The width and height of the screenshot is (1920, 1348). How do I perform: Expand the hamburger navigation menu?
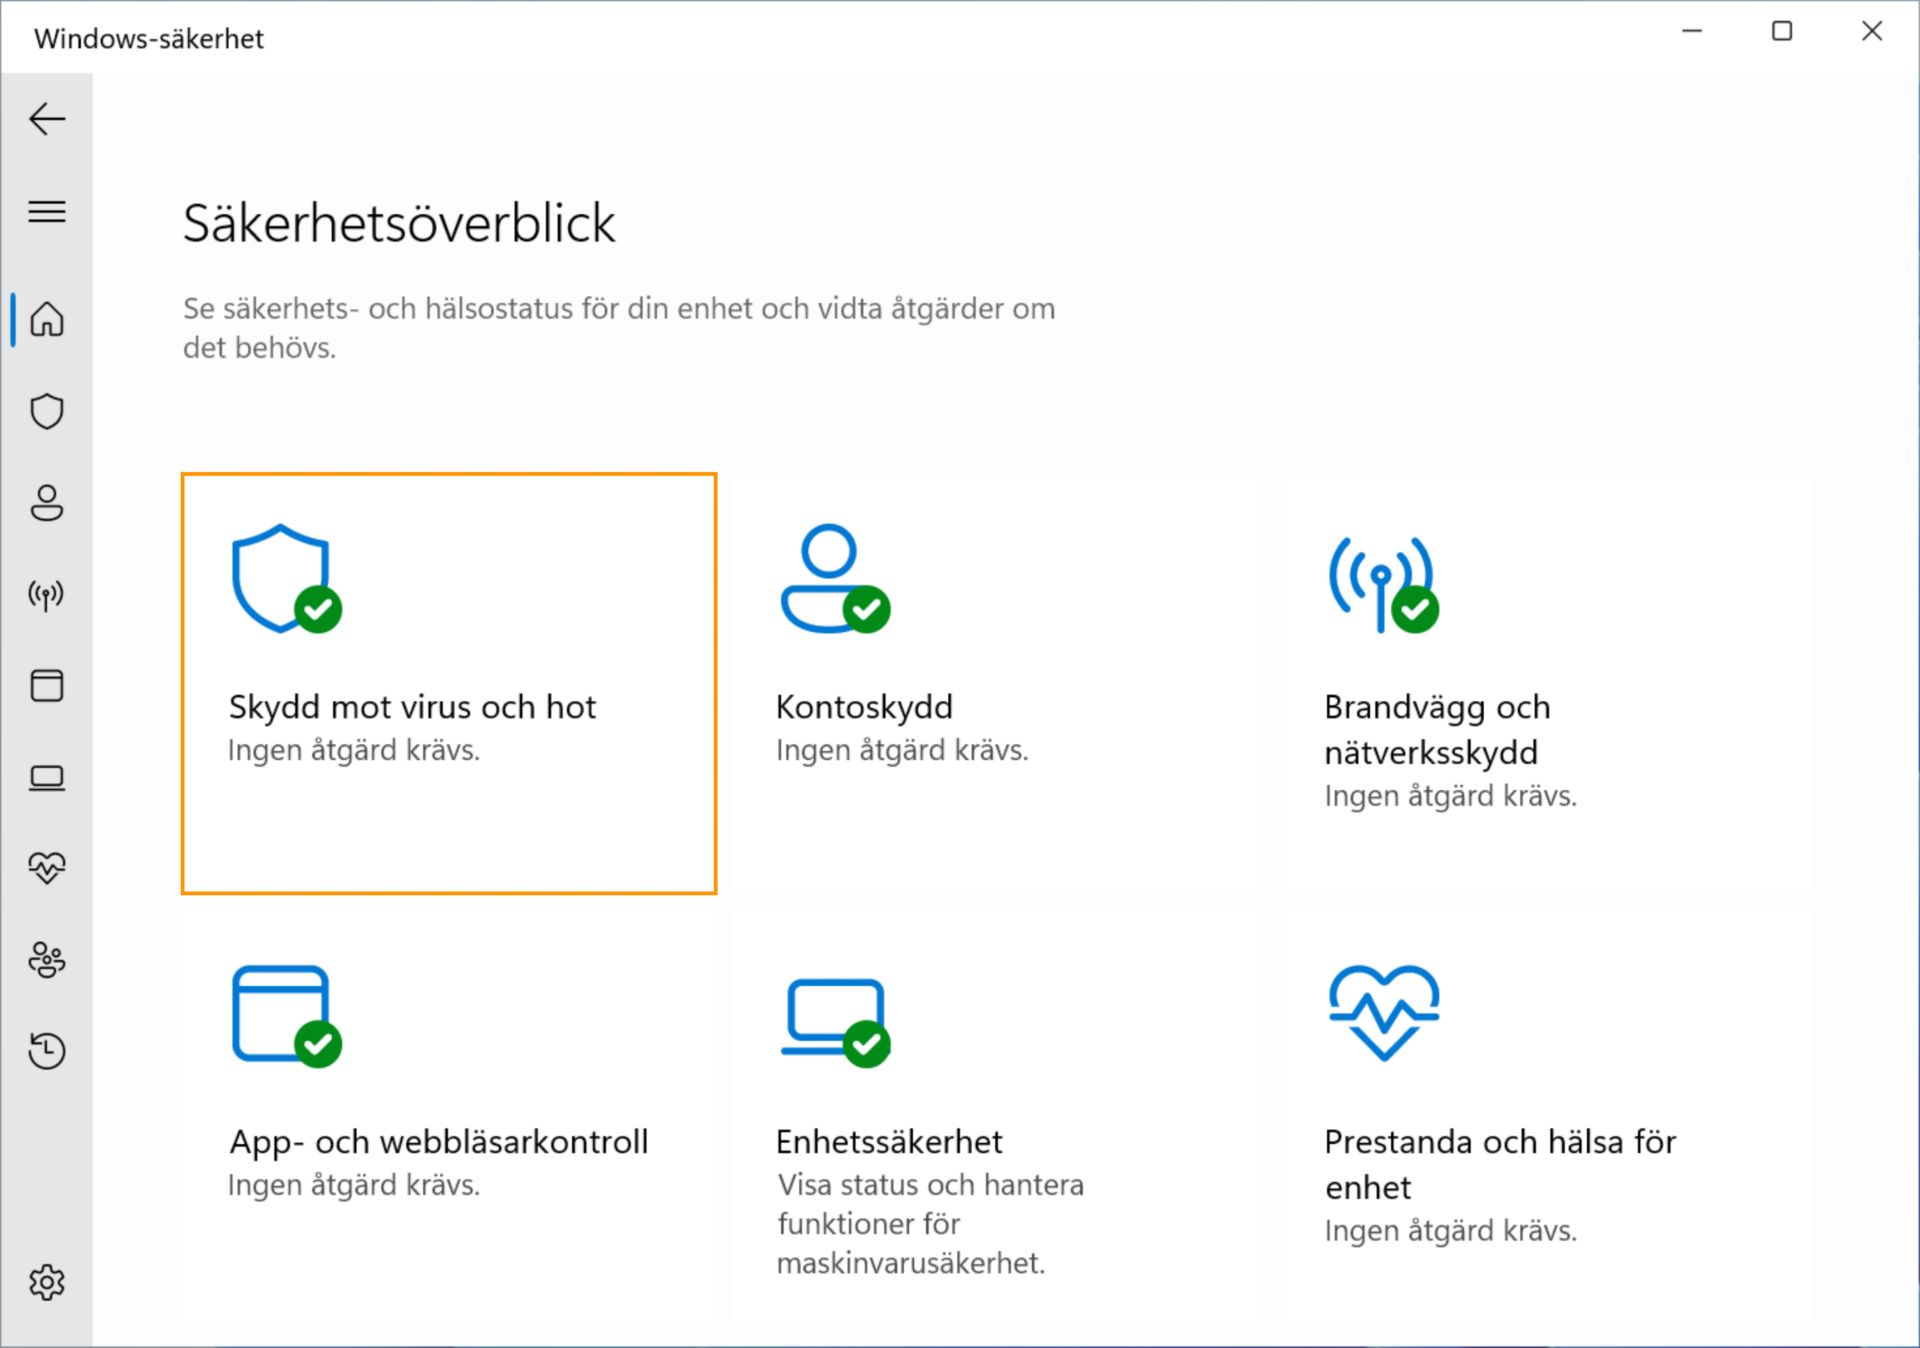pos(47,212)
